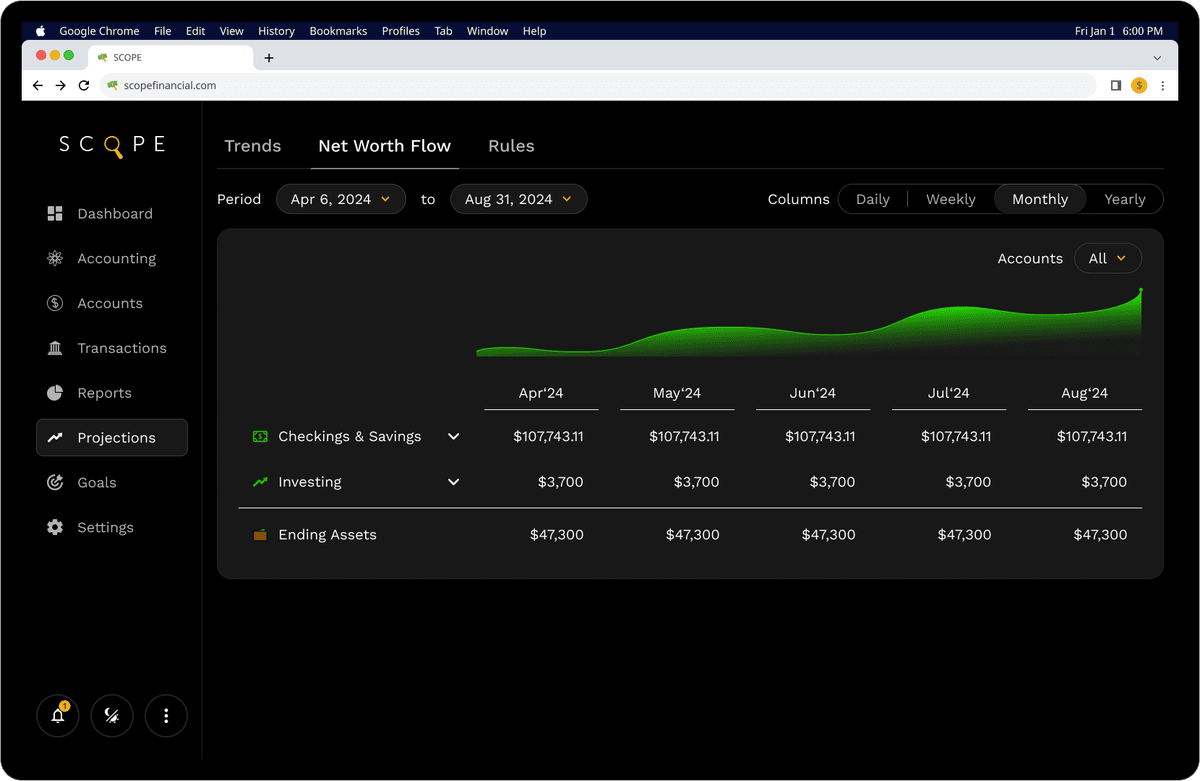Open the Projections sidebar item
Viewport: 1200px width, 781px height.
click(x=111, y=437)
